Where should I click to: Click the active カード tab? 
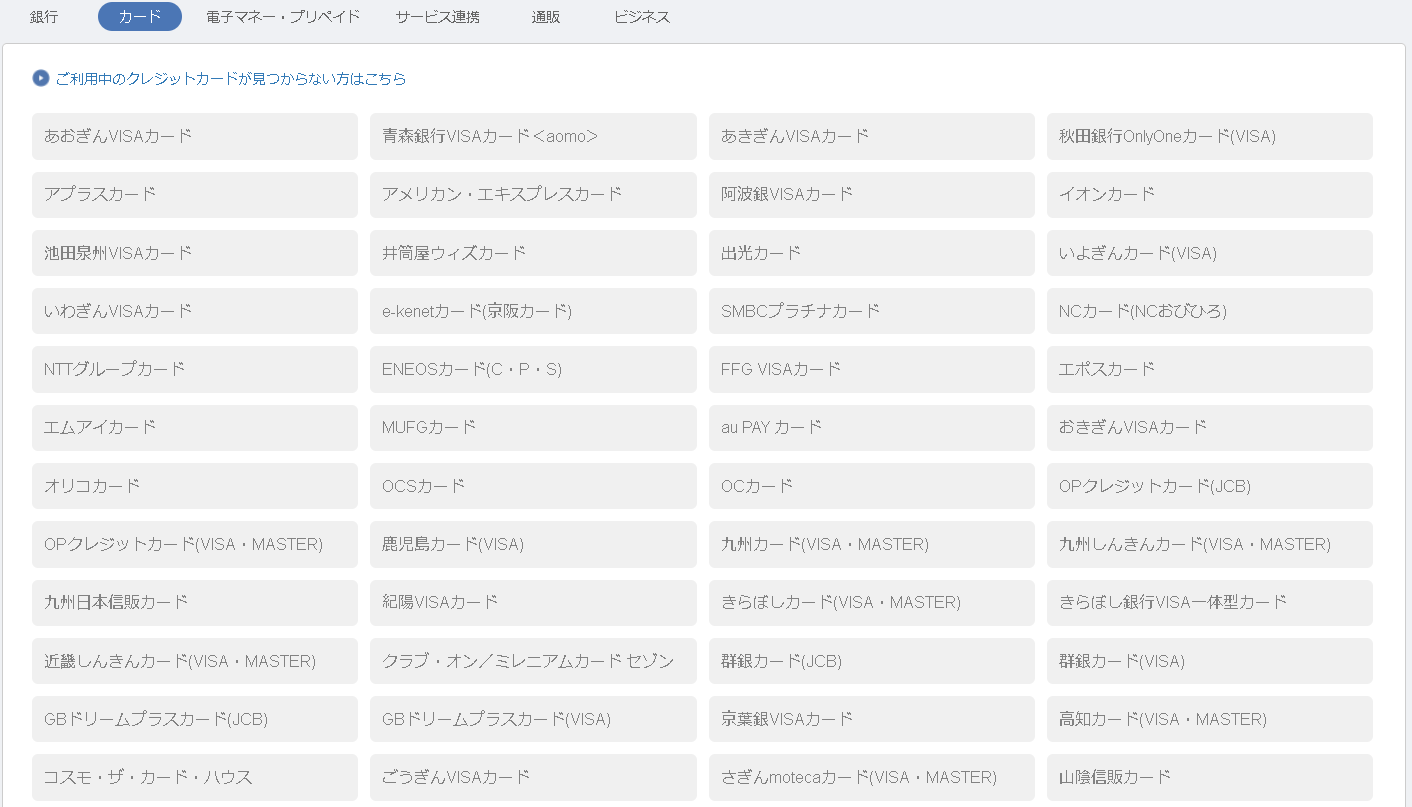[140, 17]
